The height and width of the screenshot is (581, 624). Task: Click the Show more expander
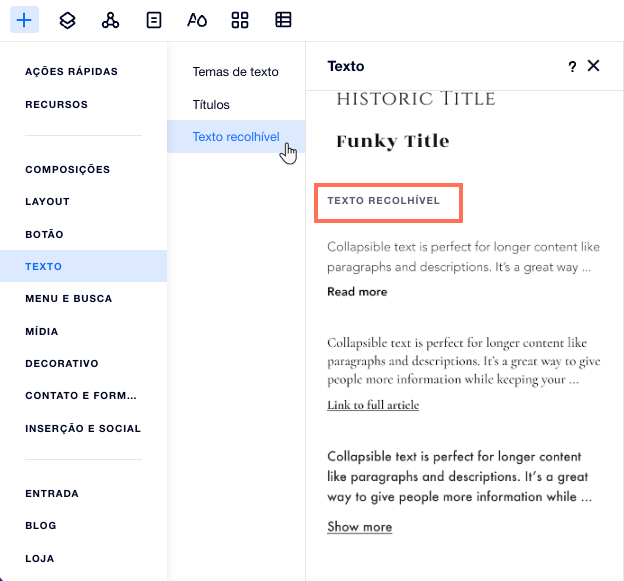click(x=359, y=527)
